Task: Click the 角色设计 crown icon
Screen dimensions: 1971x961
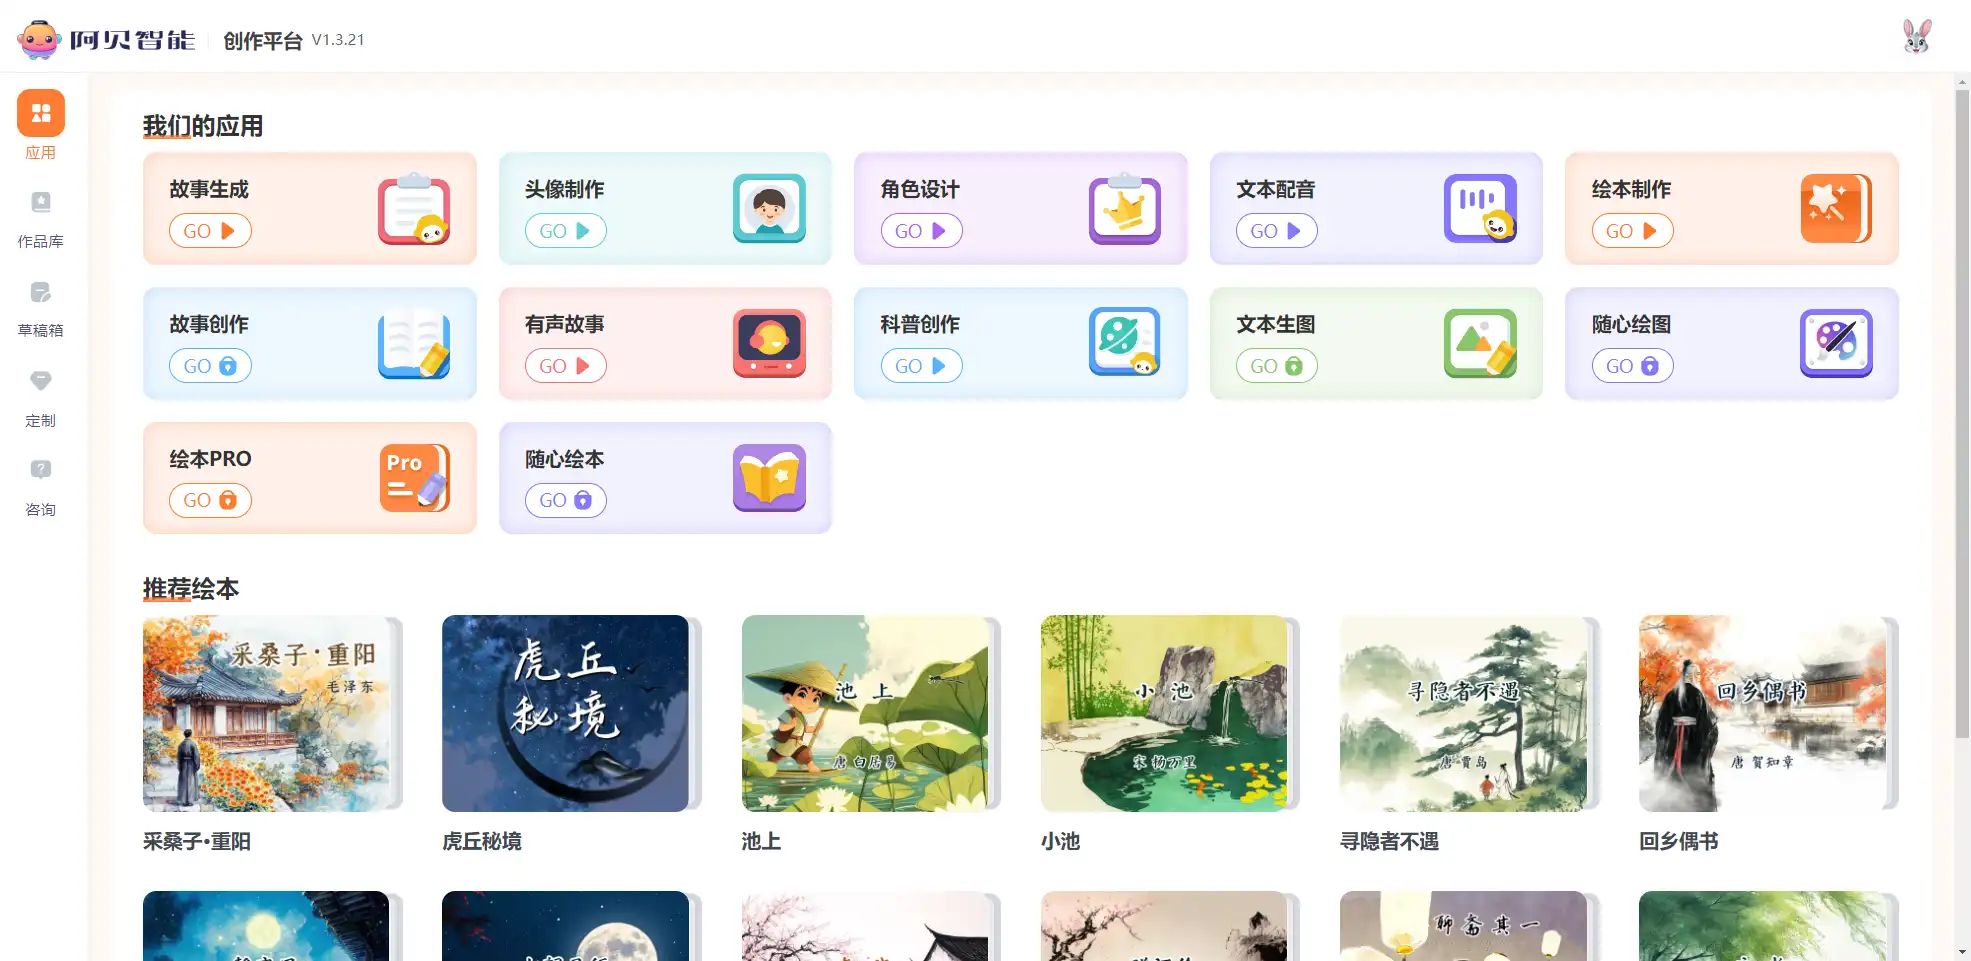Action: pos(1125,209)
